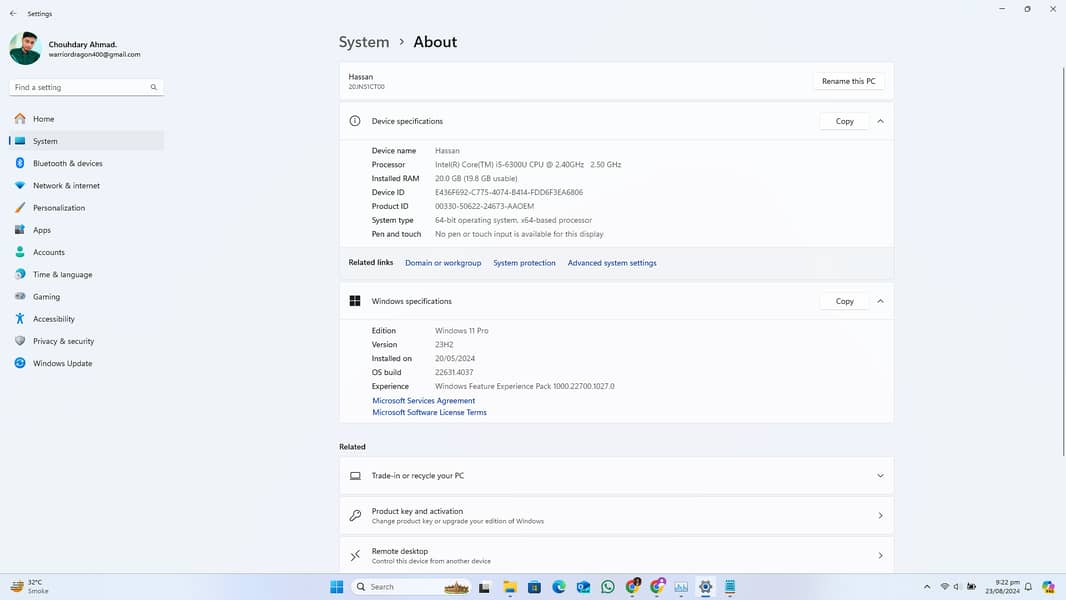This screenshot has height=600, width=1066.
Task: Collapse the Windows specifications section
Action: [x=880, y=301]
